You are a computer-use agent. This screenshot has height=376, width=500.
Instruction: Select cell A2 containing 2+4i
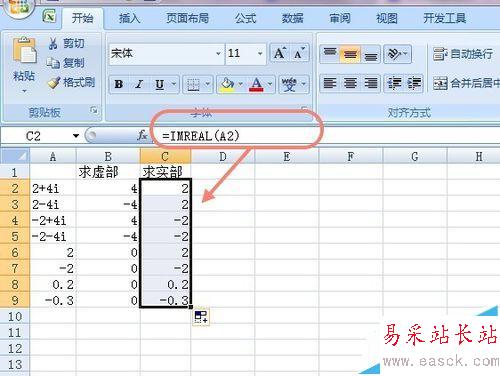tap(53, 188)
